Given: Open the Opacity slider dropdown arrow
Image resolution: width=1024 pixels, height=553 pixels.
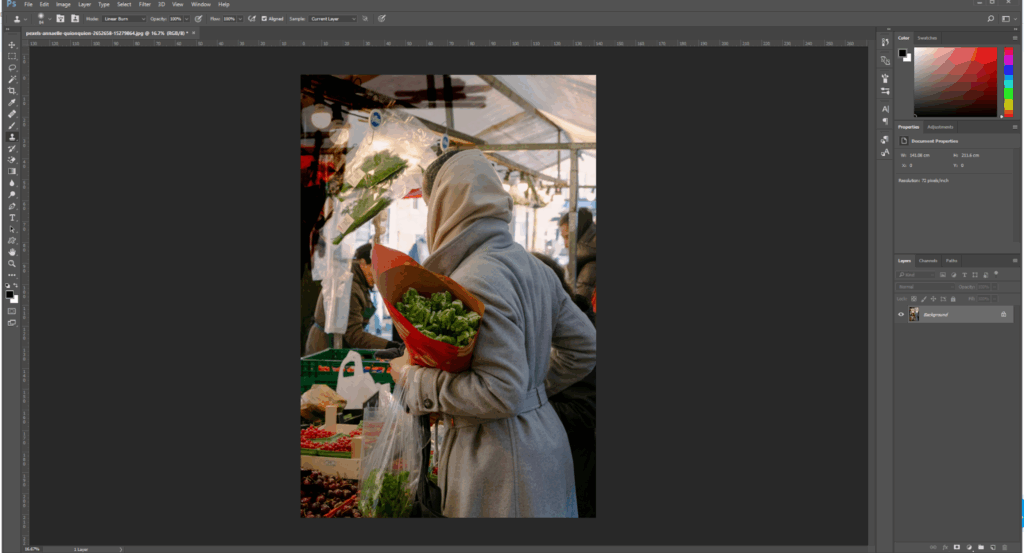Looking at the screenshot, I should pyautogui.click(x=187, y=19).
